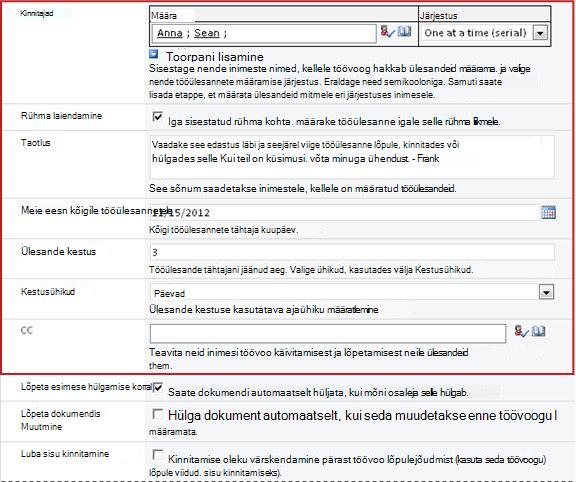This screenshot has height=482, width=576.
Task: Open the Järjestus order dropdown arrow
Action: tap(540, 33)
